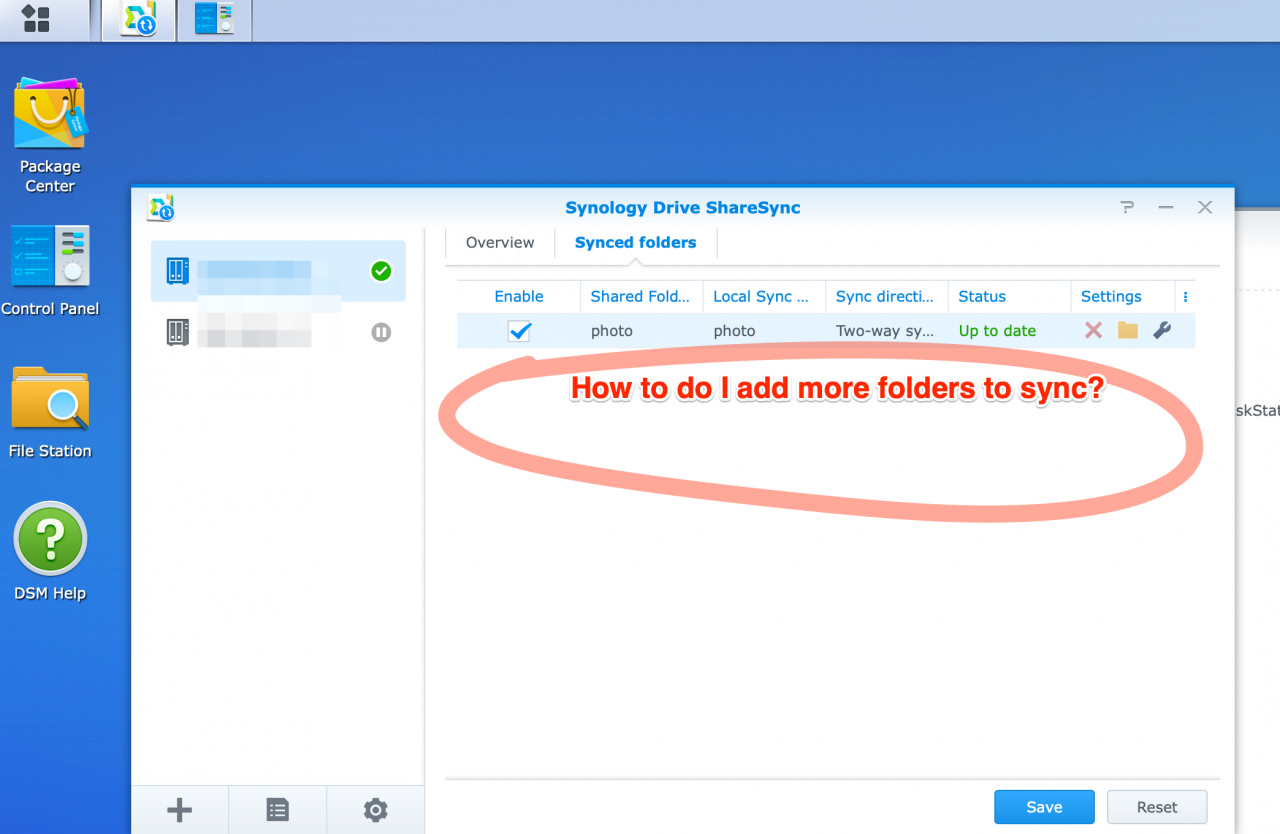The height and width of the screenshot is (834, 1280).
Task: Click the green connected status badge
Action: click(381, 270)
